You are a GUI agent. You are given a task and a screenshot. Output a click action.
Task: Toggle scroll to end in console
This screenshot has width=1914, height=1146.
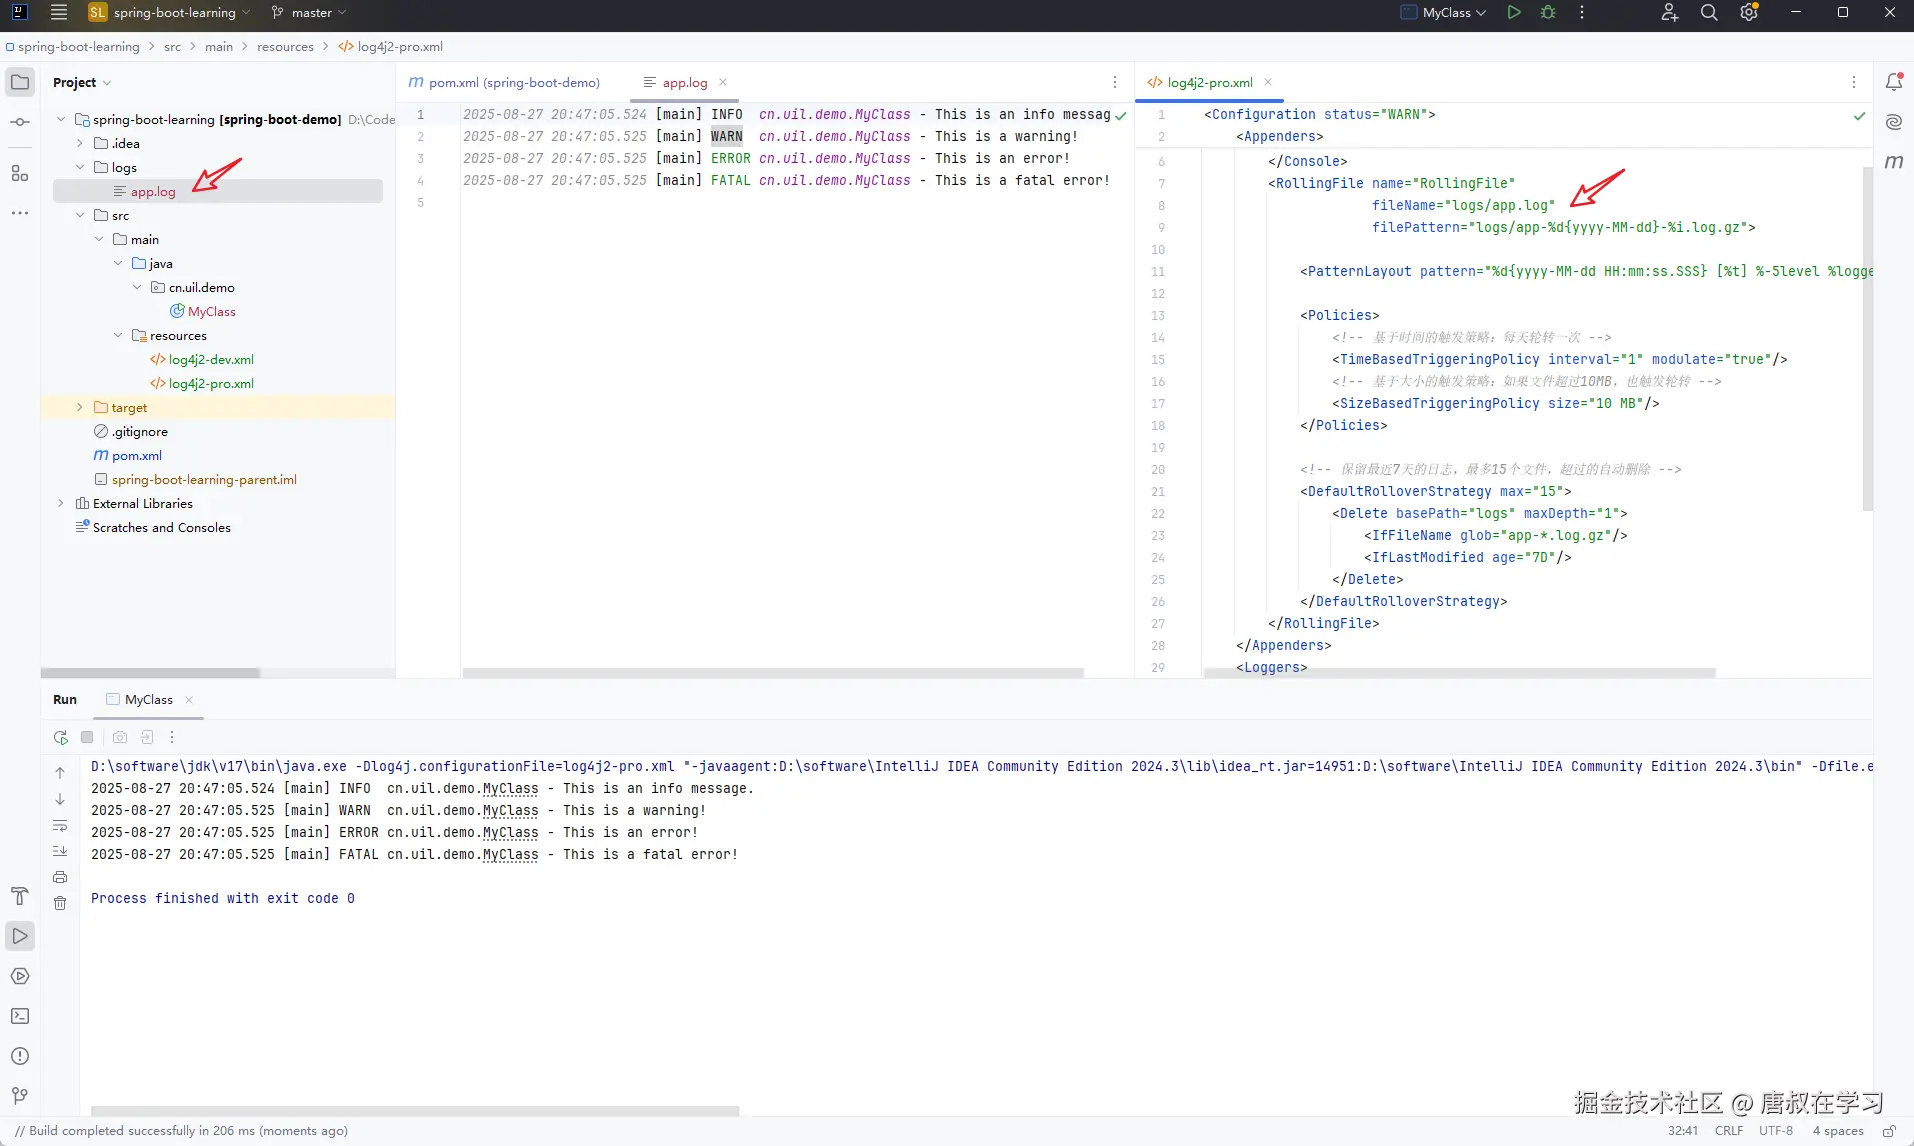tap(60, 851)
